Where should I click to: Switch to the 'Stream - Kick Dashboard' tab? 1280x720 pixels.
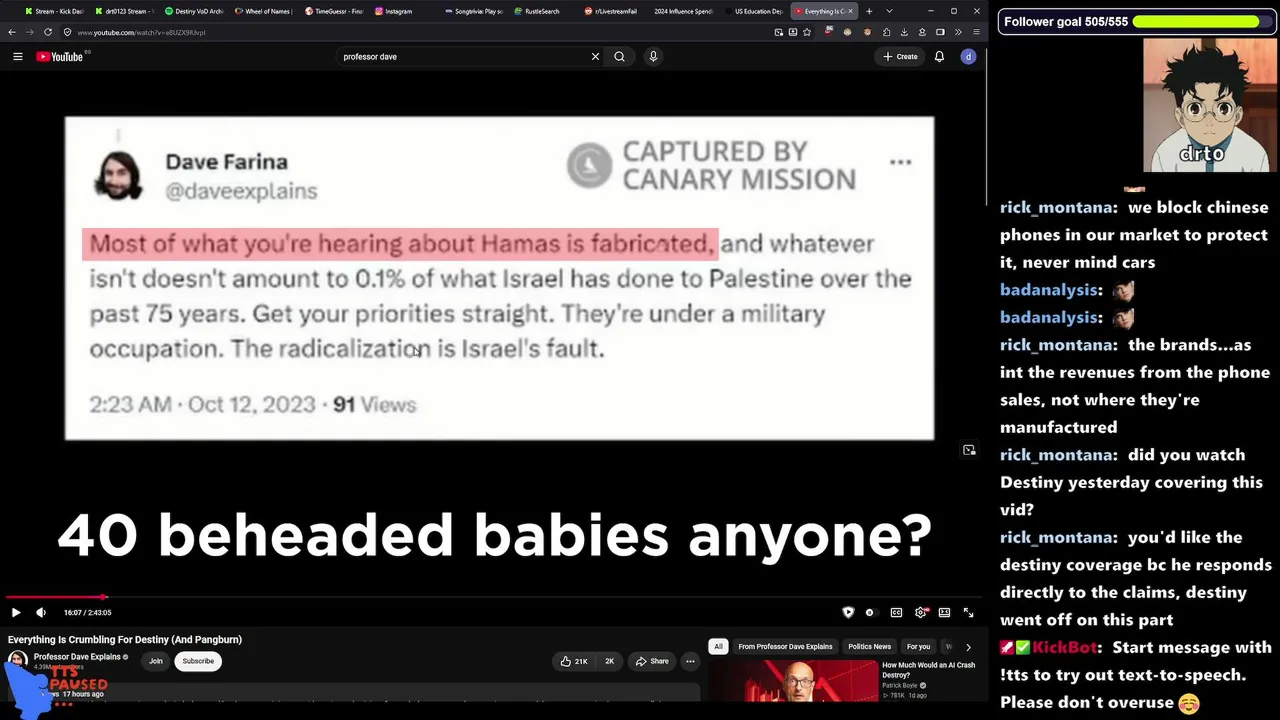54,11
